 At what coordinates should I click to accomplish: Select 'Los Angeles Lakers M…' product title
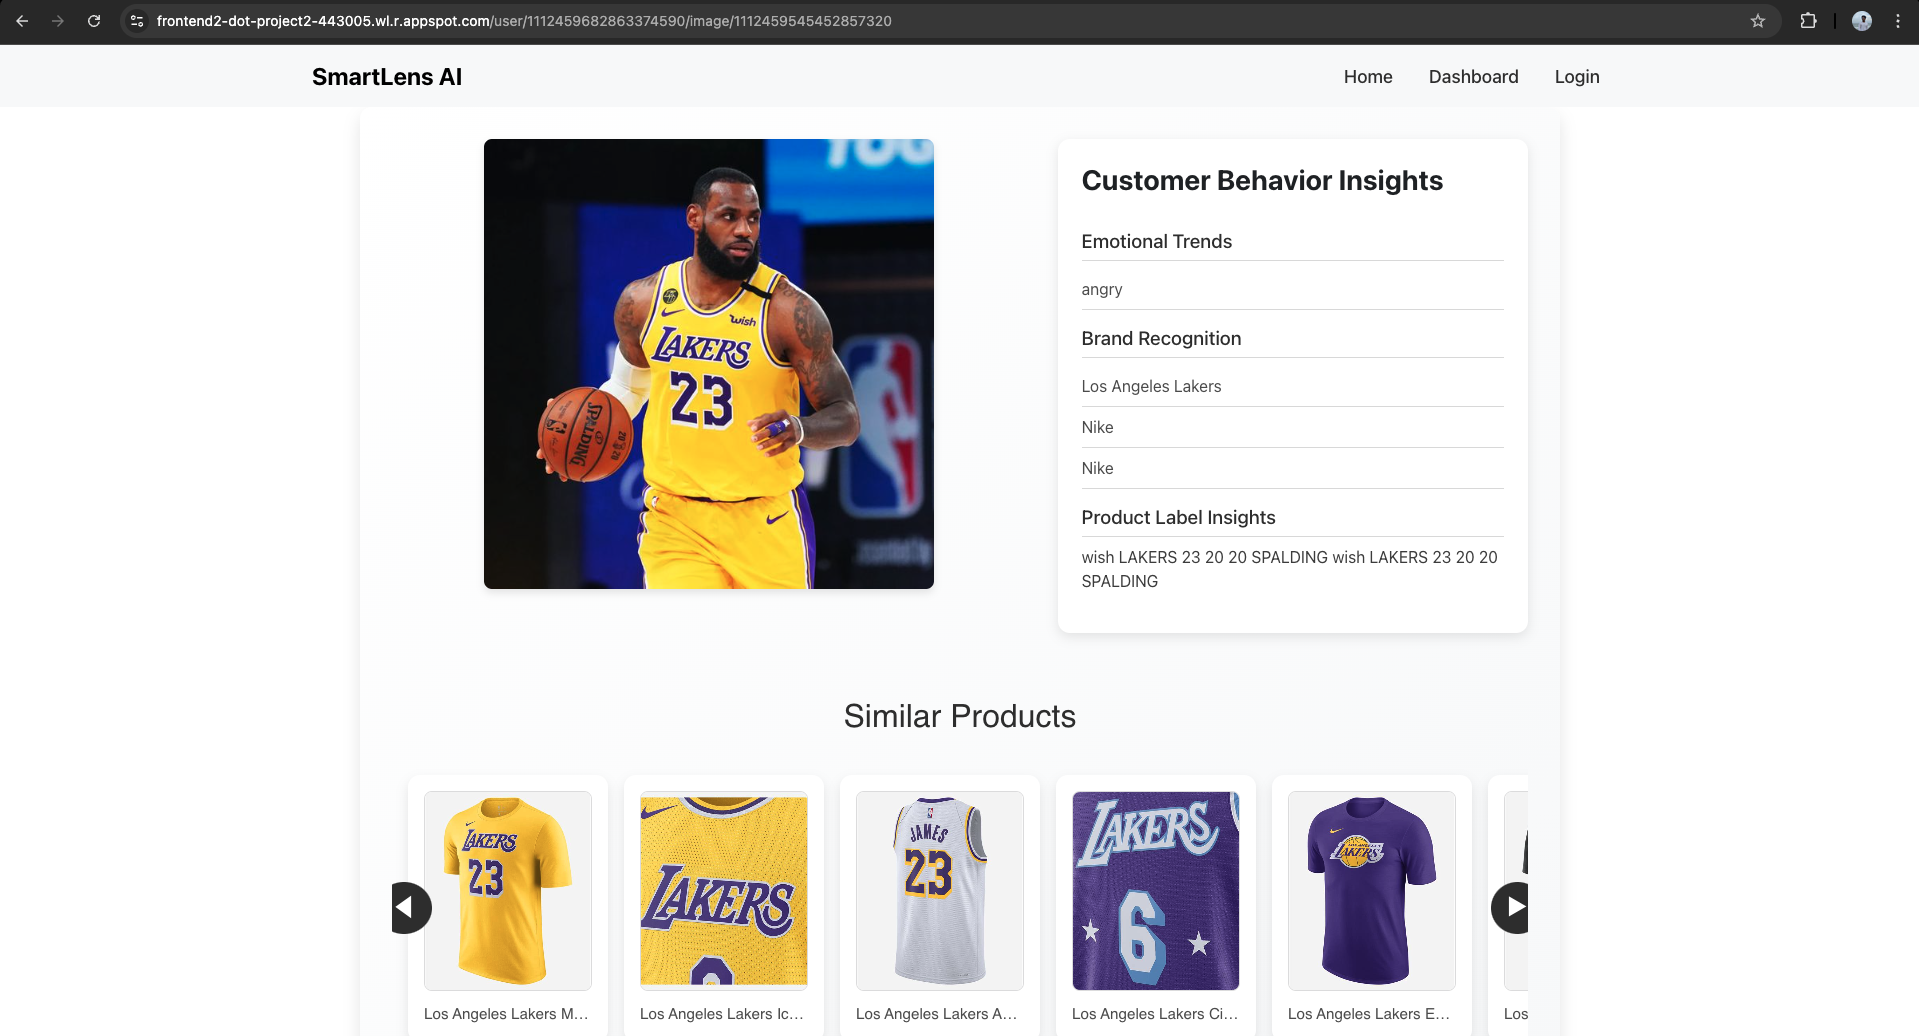pyautogui.click(x=507, y=1014)
